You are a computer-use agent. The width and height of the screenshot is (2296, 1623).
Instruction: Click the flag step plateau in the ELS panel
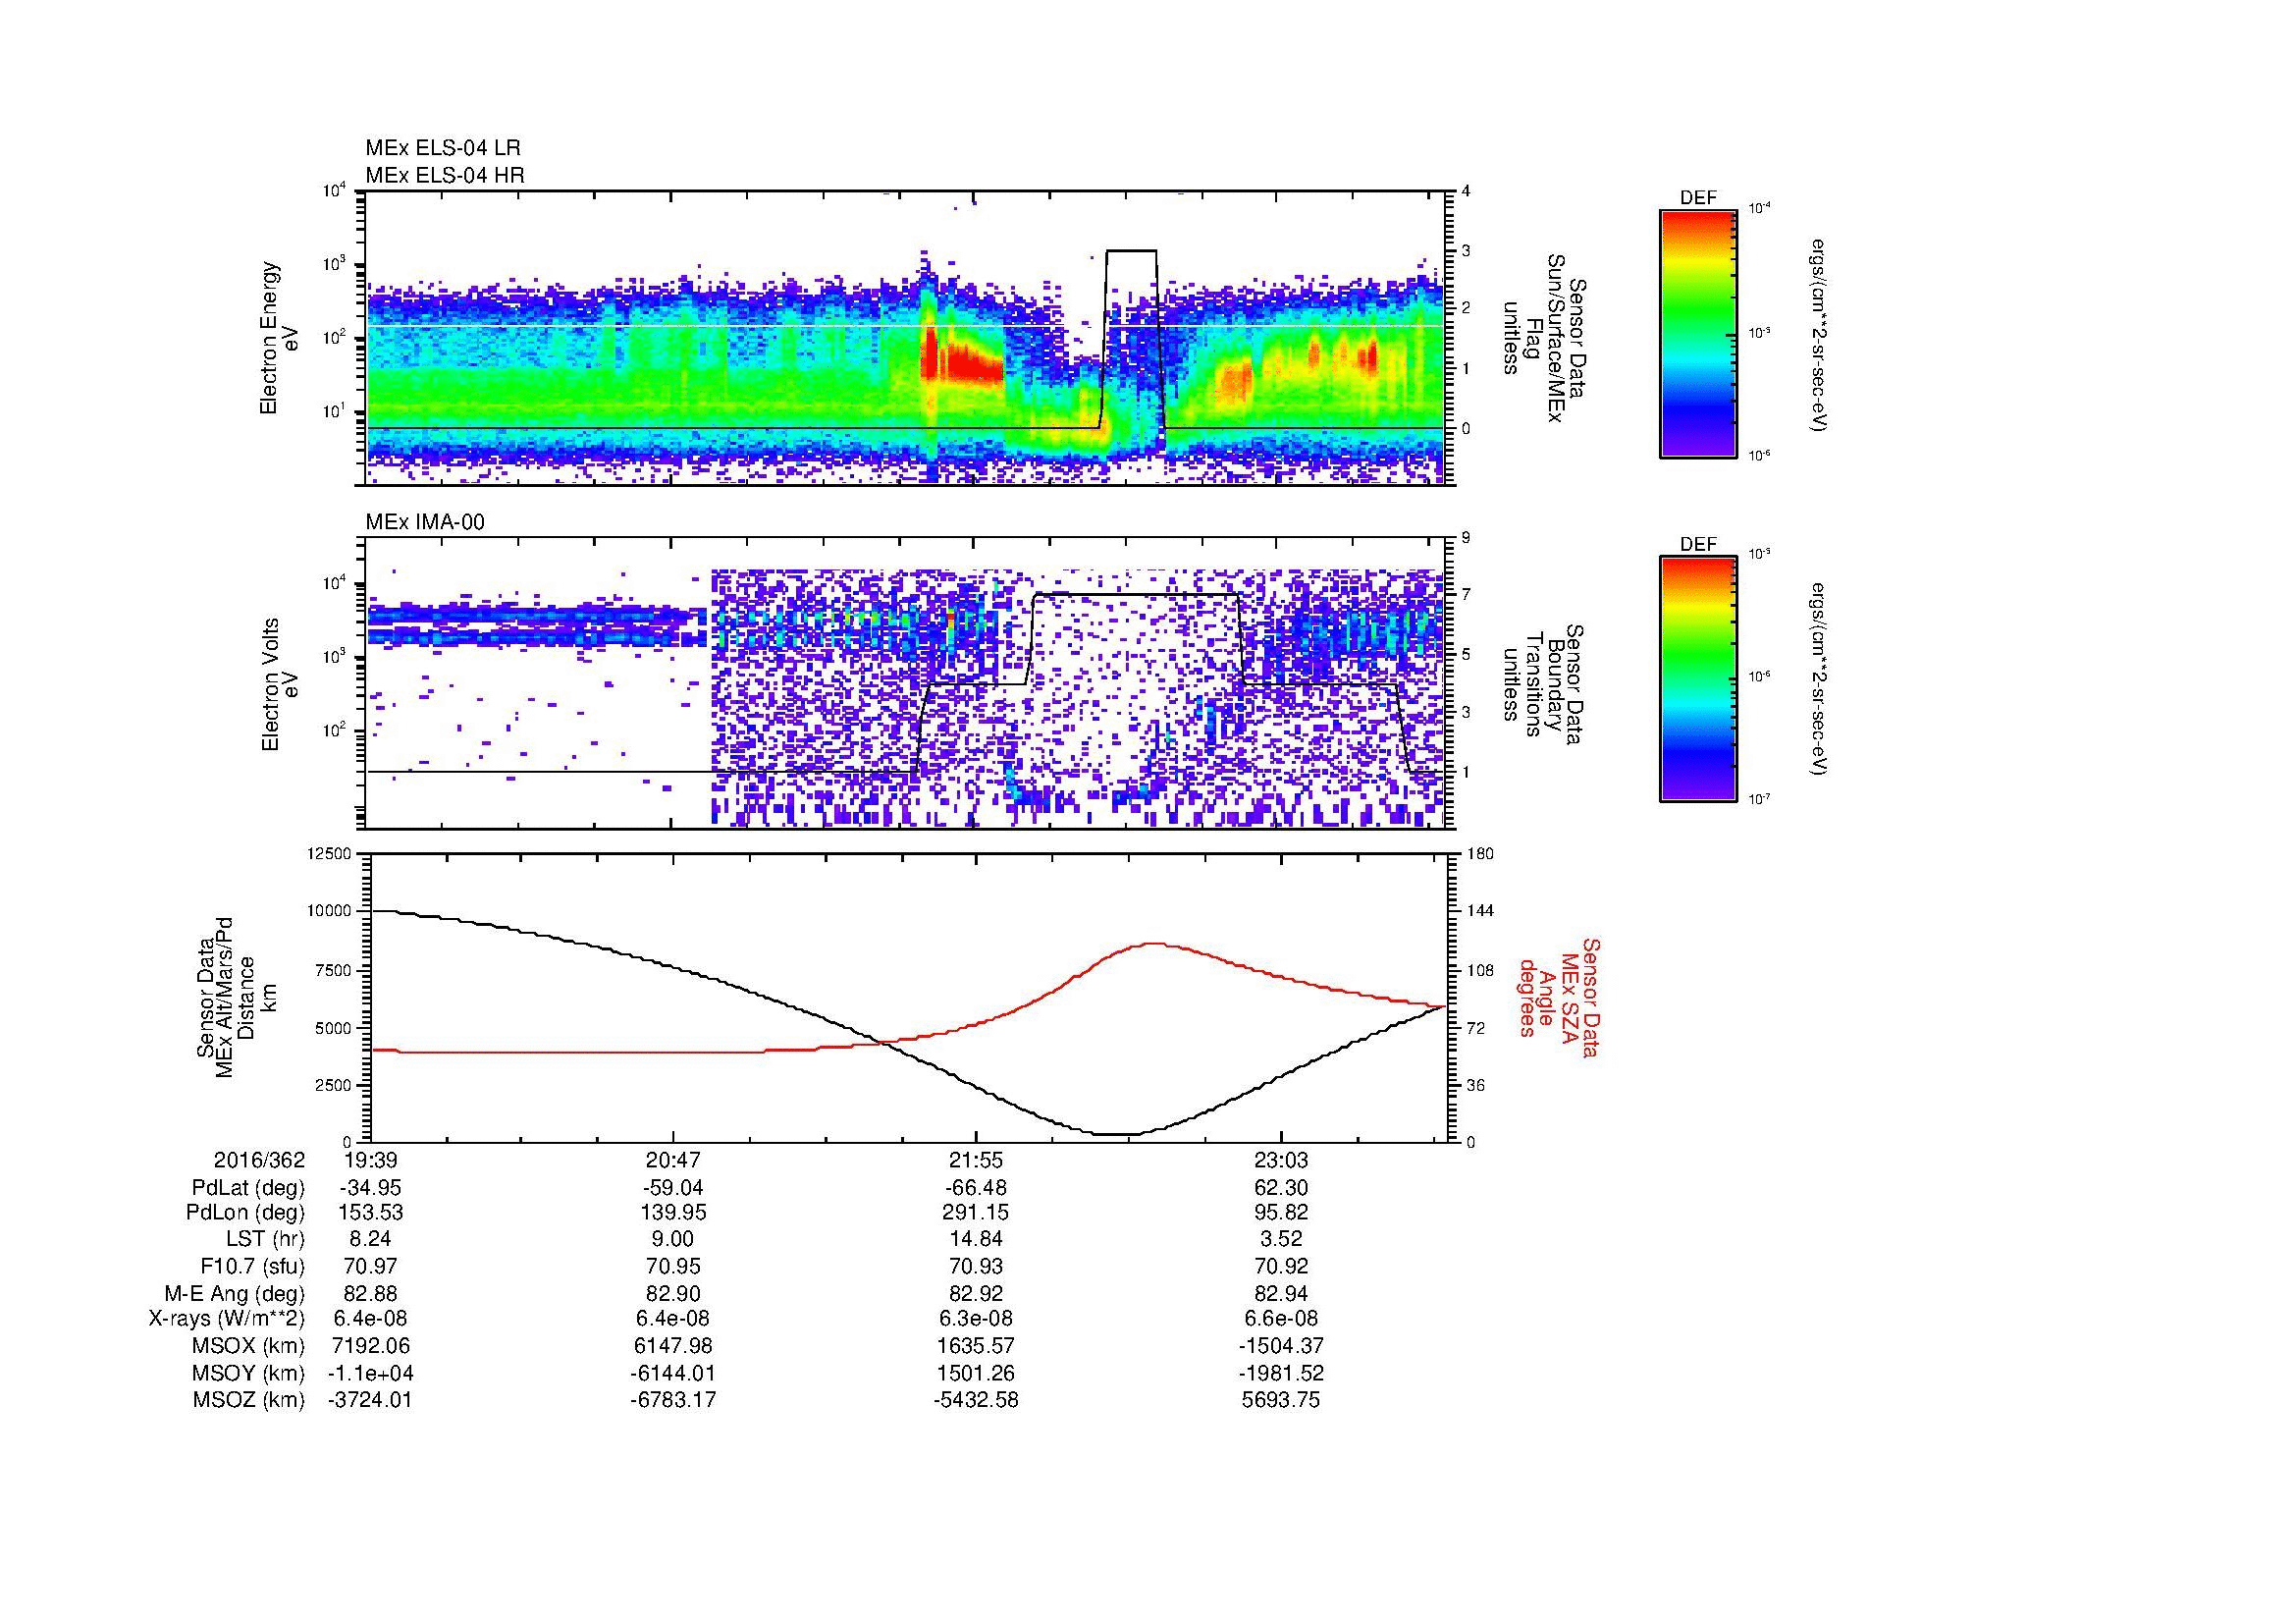point(1131,251)
